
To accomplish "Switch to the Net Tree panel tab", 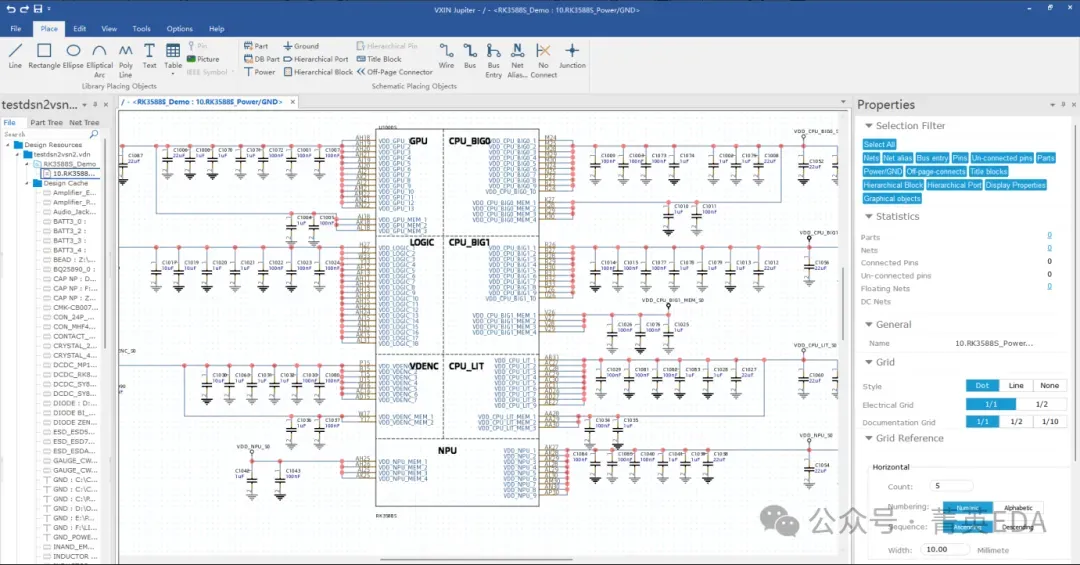I will [84, 123].
